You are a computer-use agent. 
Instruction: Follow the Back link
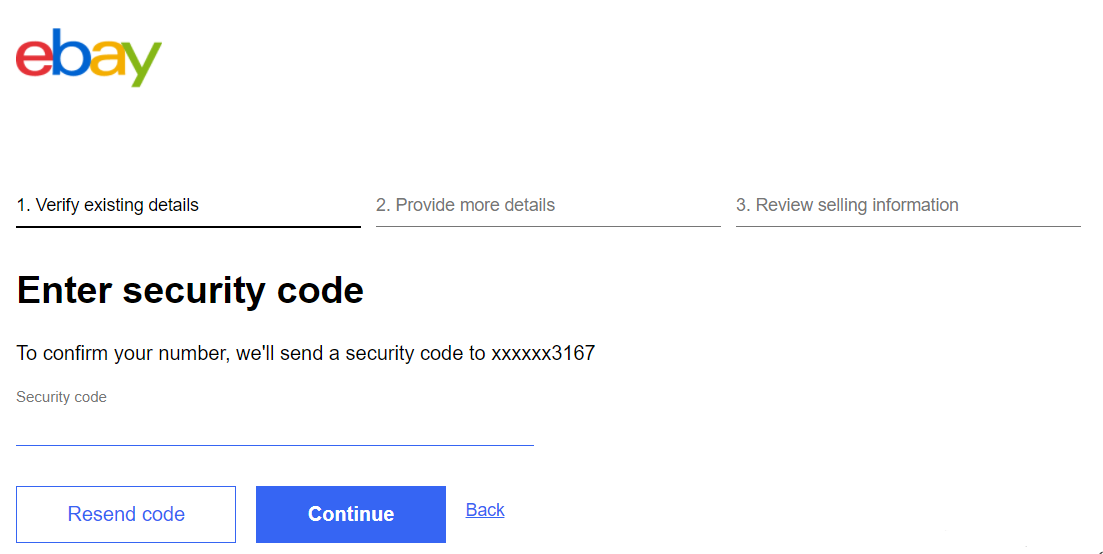485,510
